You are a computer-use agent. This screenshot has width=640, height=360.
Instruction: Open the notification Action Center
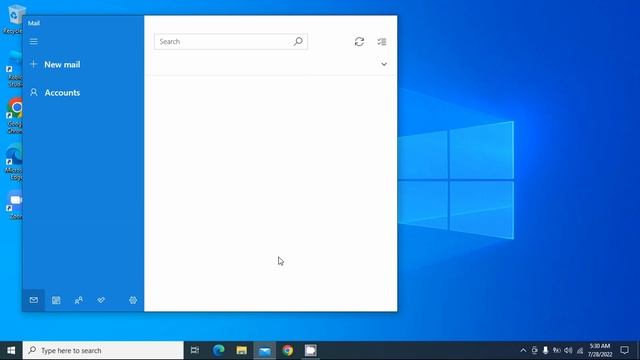(x=624, y=351)
